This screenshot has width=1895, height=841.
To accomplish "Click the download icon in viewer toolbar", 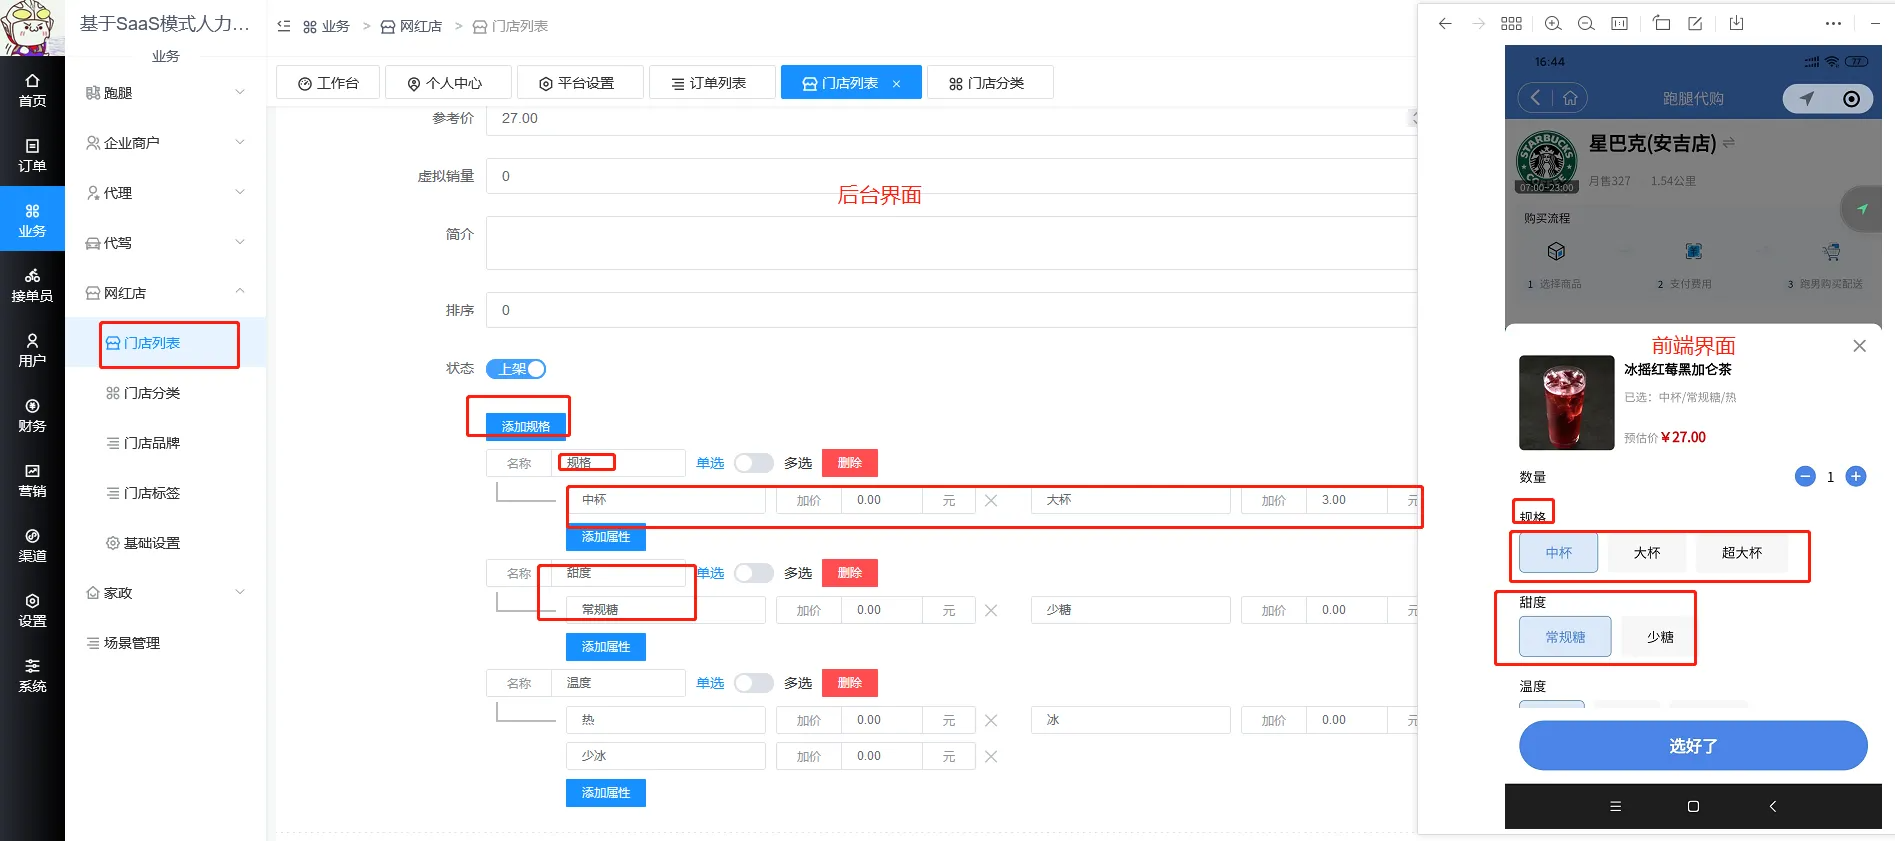I will [x=1736, y=24].
